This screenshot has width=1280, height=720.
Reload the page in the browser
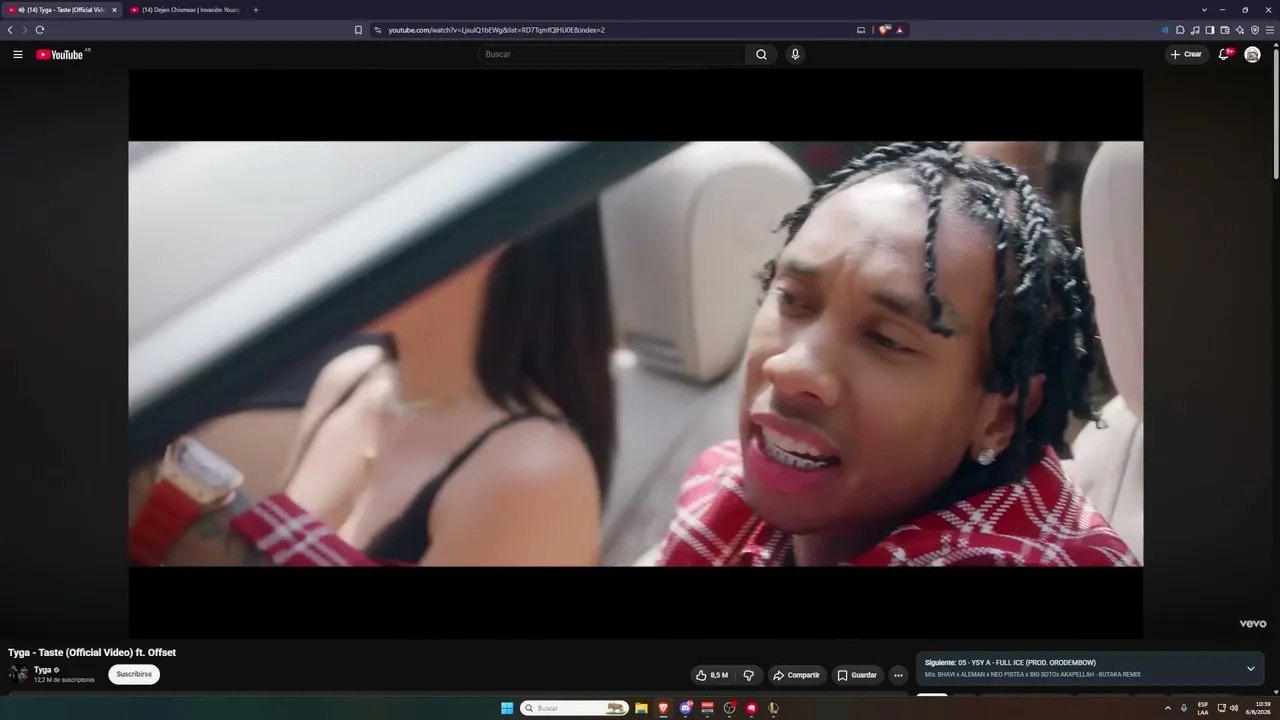pos(40,30)
